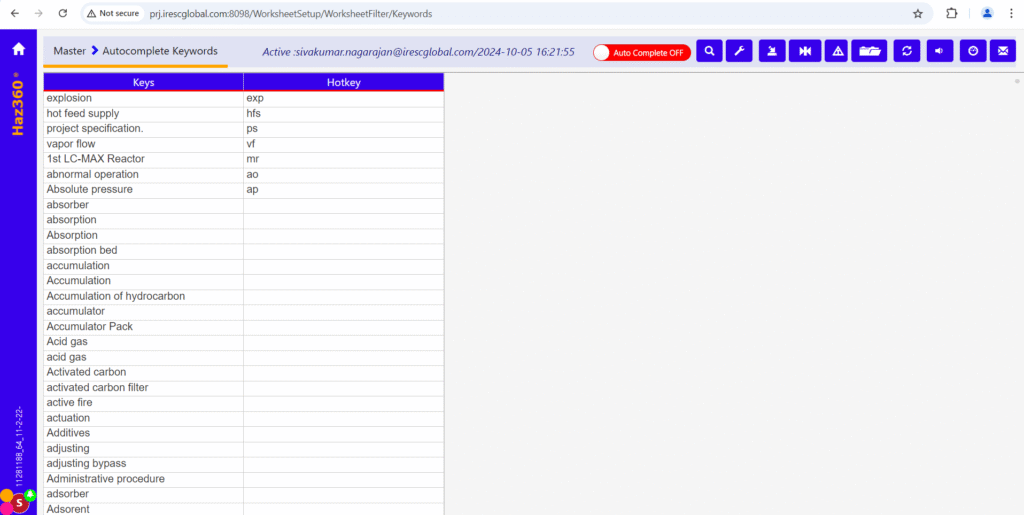The height and width of the screenshot is (515, 1024).
Task: Open the wrench settings tool
Action: tap(738, 51)
